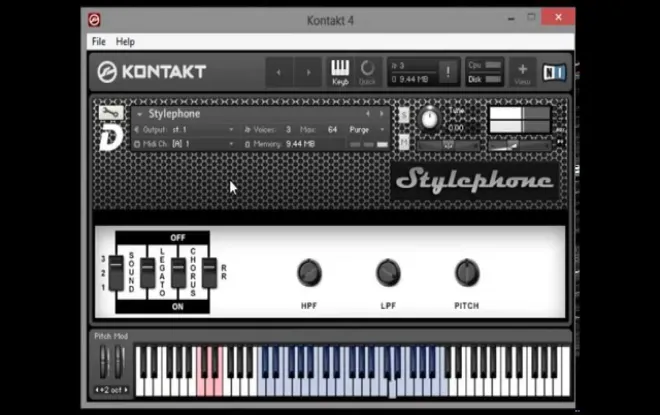This screenshot has height=415, width=660.
Task: Click the Memory 9.44 MB readout
Action: [300, 144]
